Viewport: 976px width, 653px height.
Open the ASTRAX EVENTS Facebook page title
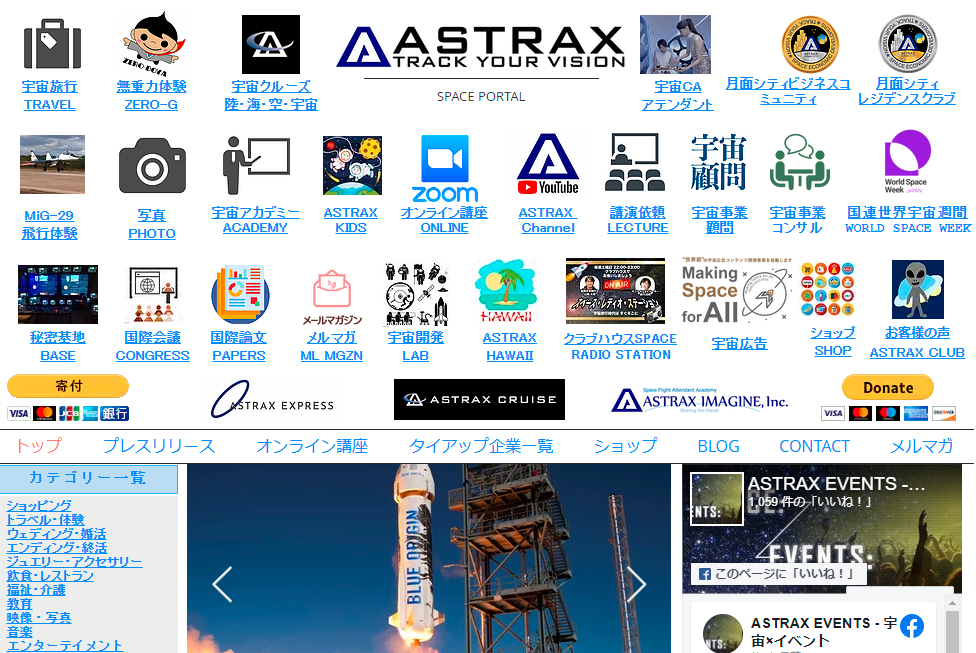point(836,484)
